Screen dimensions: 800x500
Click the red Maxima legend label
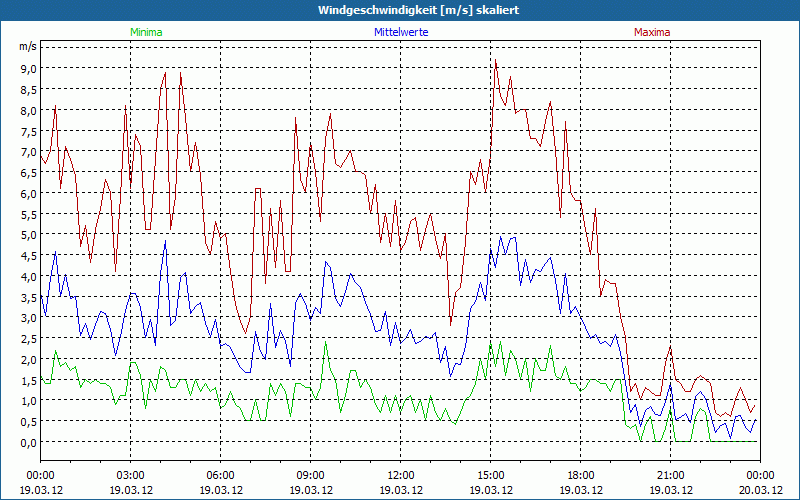pos(652,32)
